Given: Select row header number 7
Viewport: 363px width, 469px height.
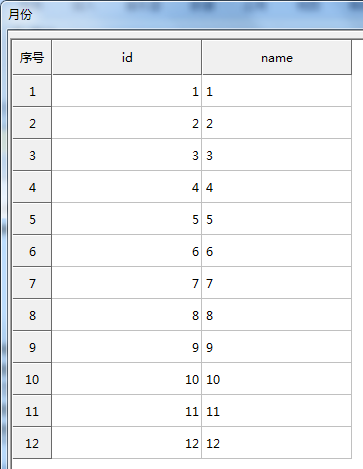Looking at the screenshot, I should (32, 283).
